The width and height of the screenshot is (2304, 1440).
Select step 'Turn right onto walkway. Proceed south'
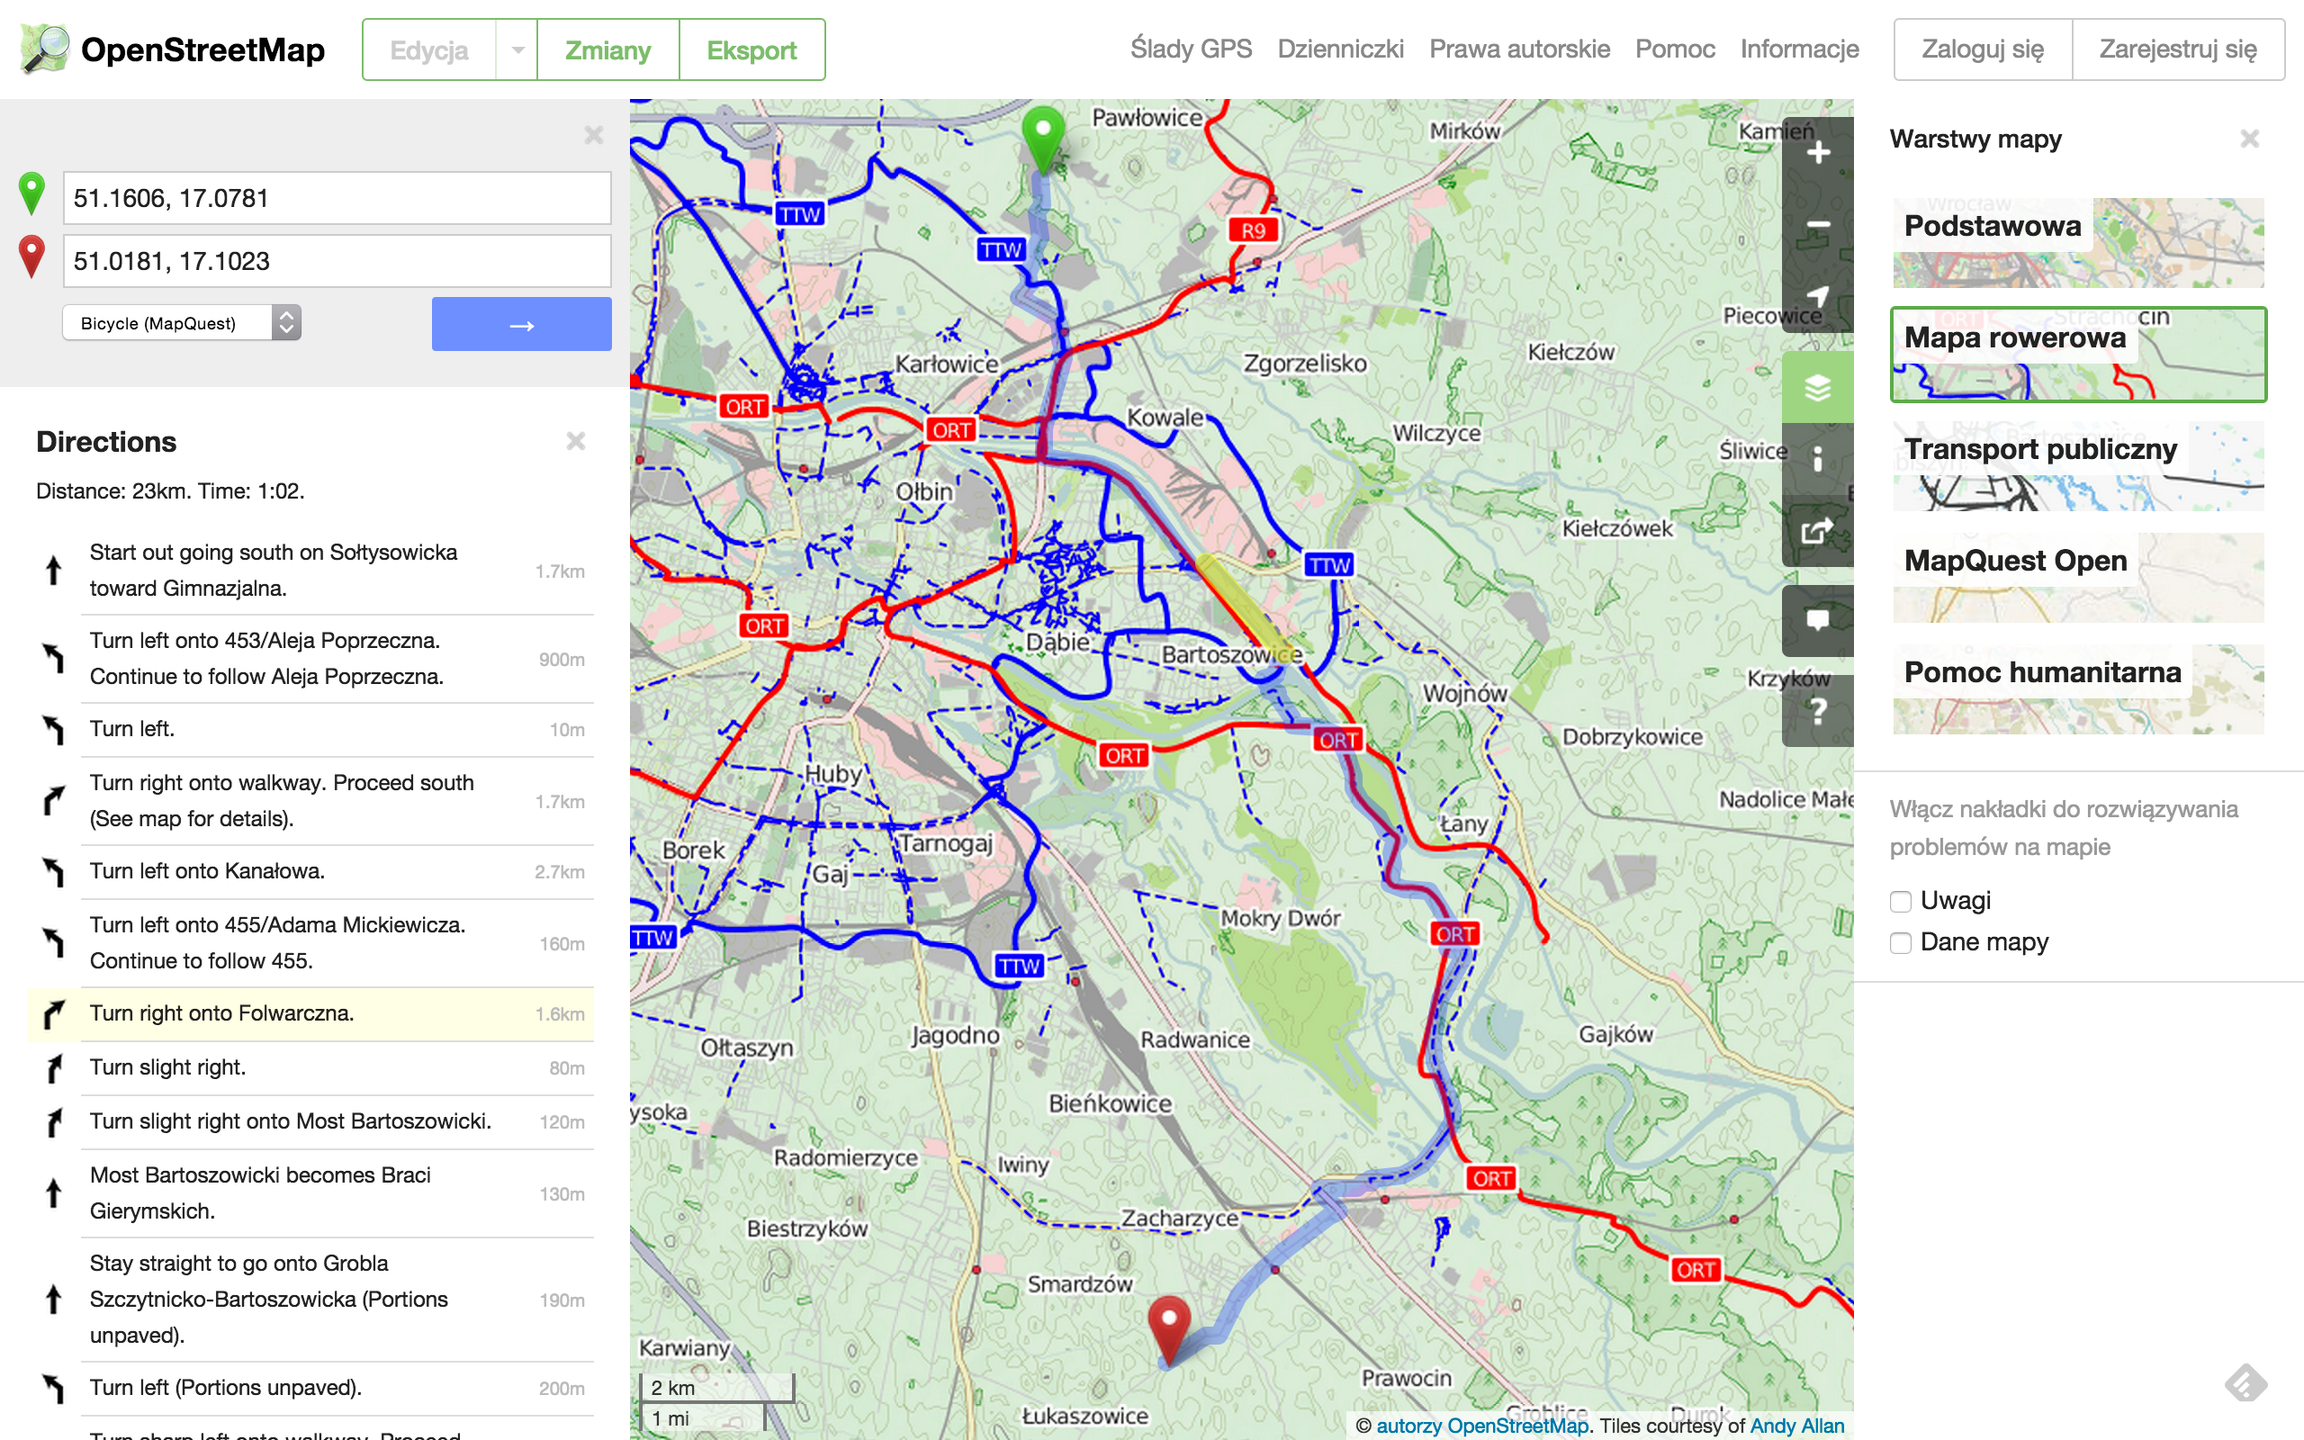pyautogui.click(x=312, y=801)
